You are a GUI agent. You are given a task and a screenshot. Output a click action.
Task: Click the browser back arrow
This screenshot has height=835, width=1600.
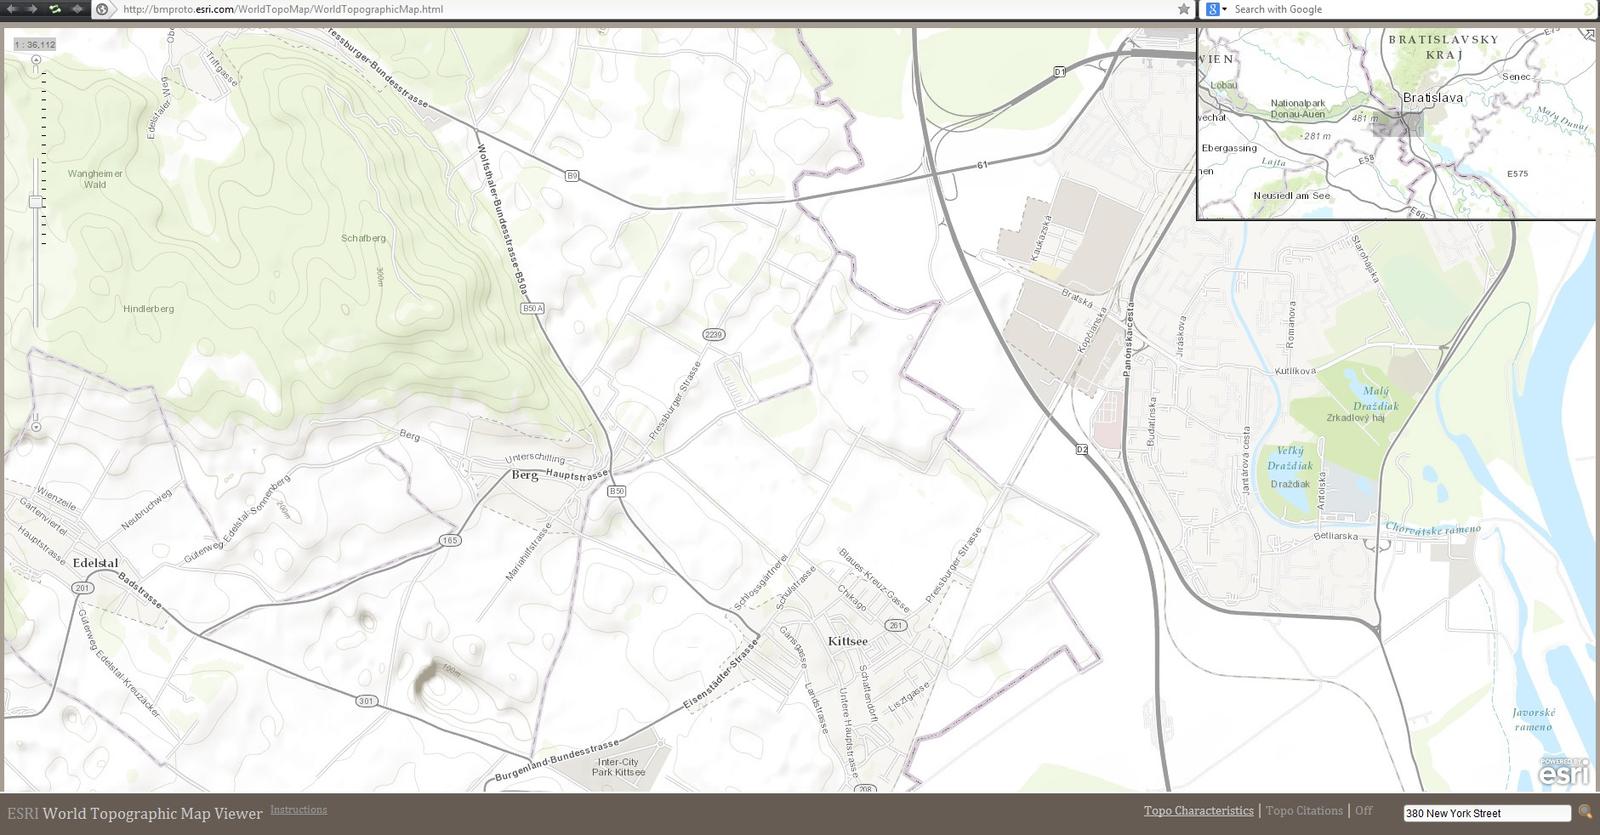[x=11, y=9]
